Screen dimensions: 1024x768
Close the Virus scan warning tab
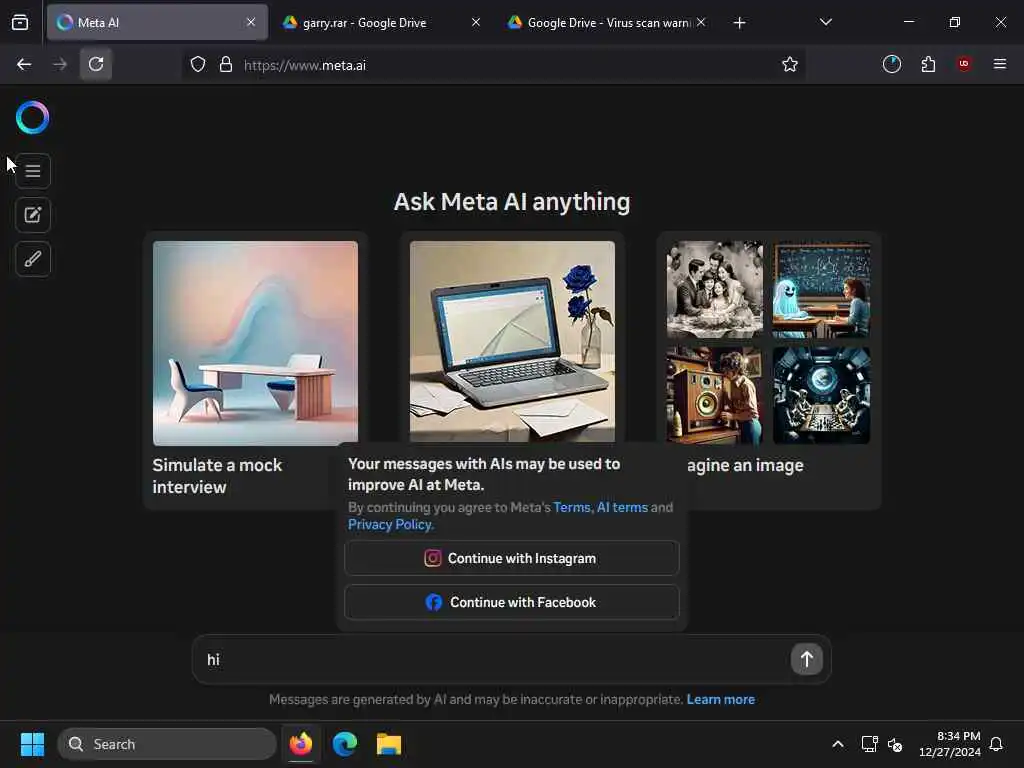[701, 22]
